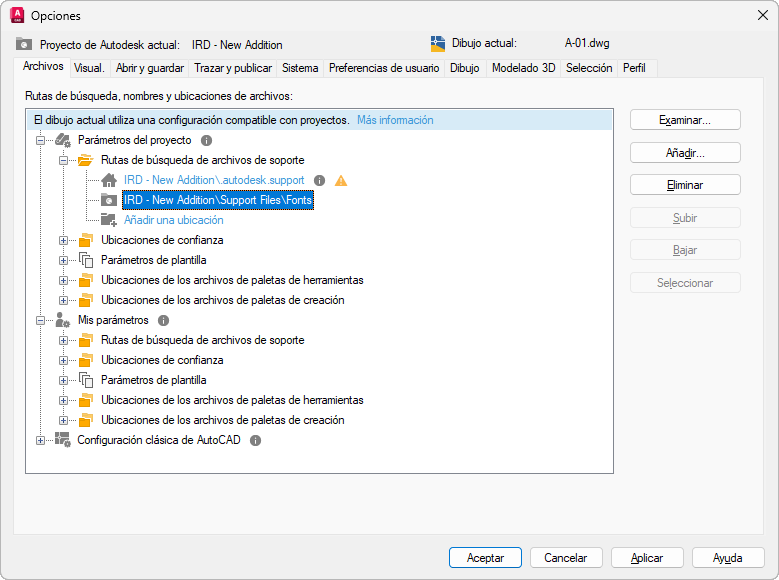The image size is (779, 580).
Task: Click the Aplicar button
Action: [647, 558]
